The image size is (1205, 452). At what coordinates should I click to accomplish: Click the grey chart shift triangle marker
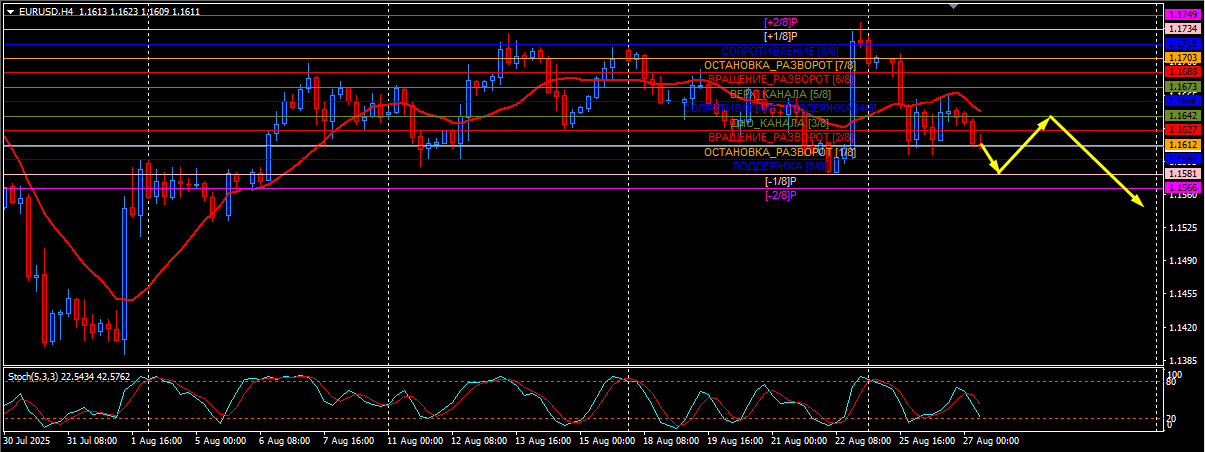pos(953,6)
